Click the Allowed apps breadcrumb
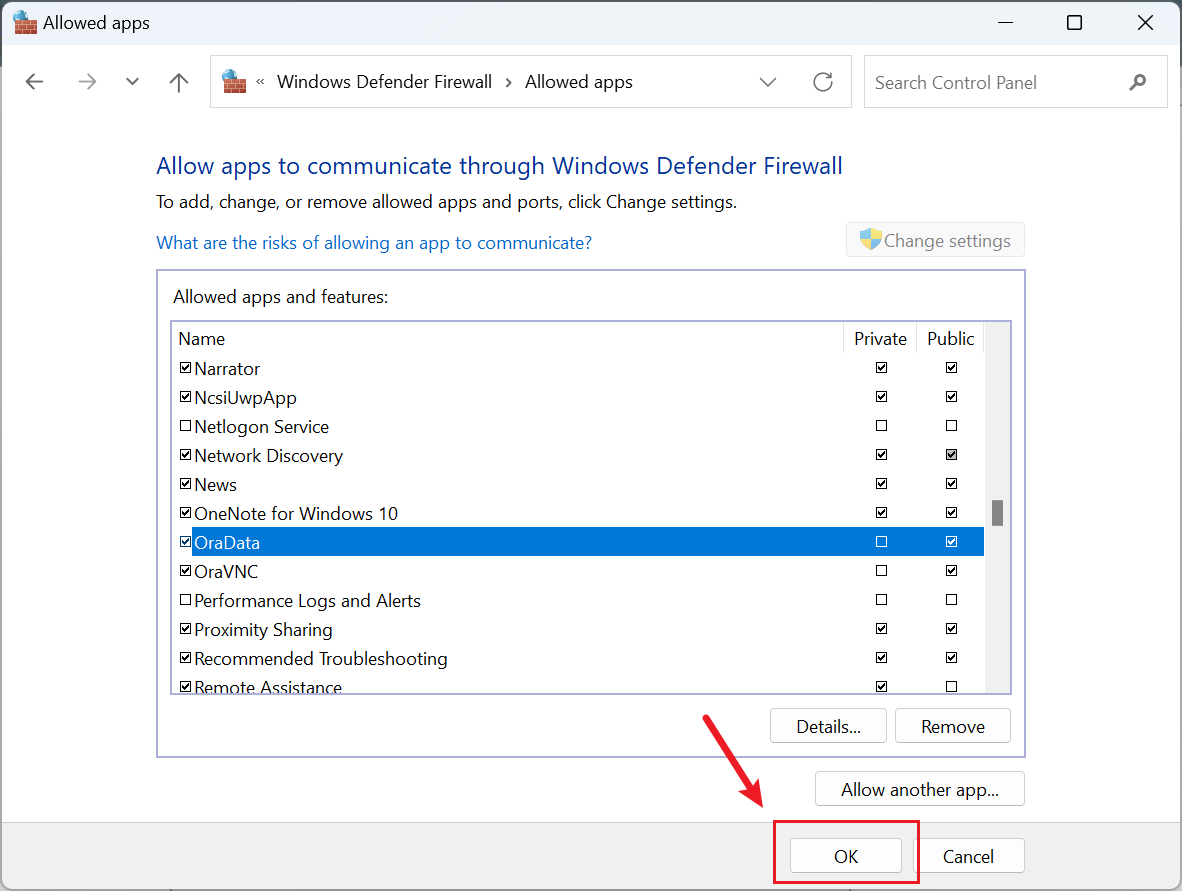This screenshot has width=1182, height=891. [579, 81]
